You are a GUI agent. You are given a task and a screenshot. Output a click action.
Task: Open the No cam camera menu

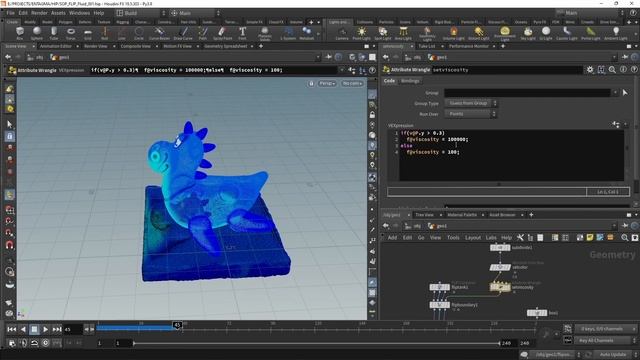coord(352,83)
